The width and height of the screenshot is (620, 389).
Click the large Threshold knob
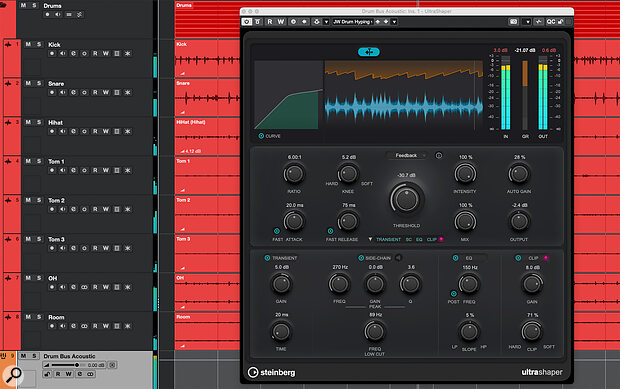click(406, 199)
